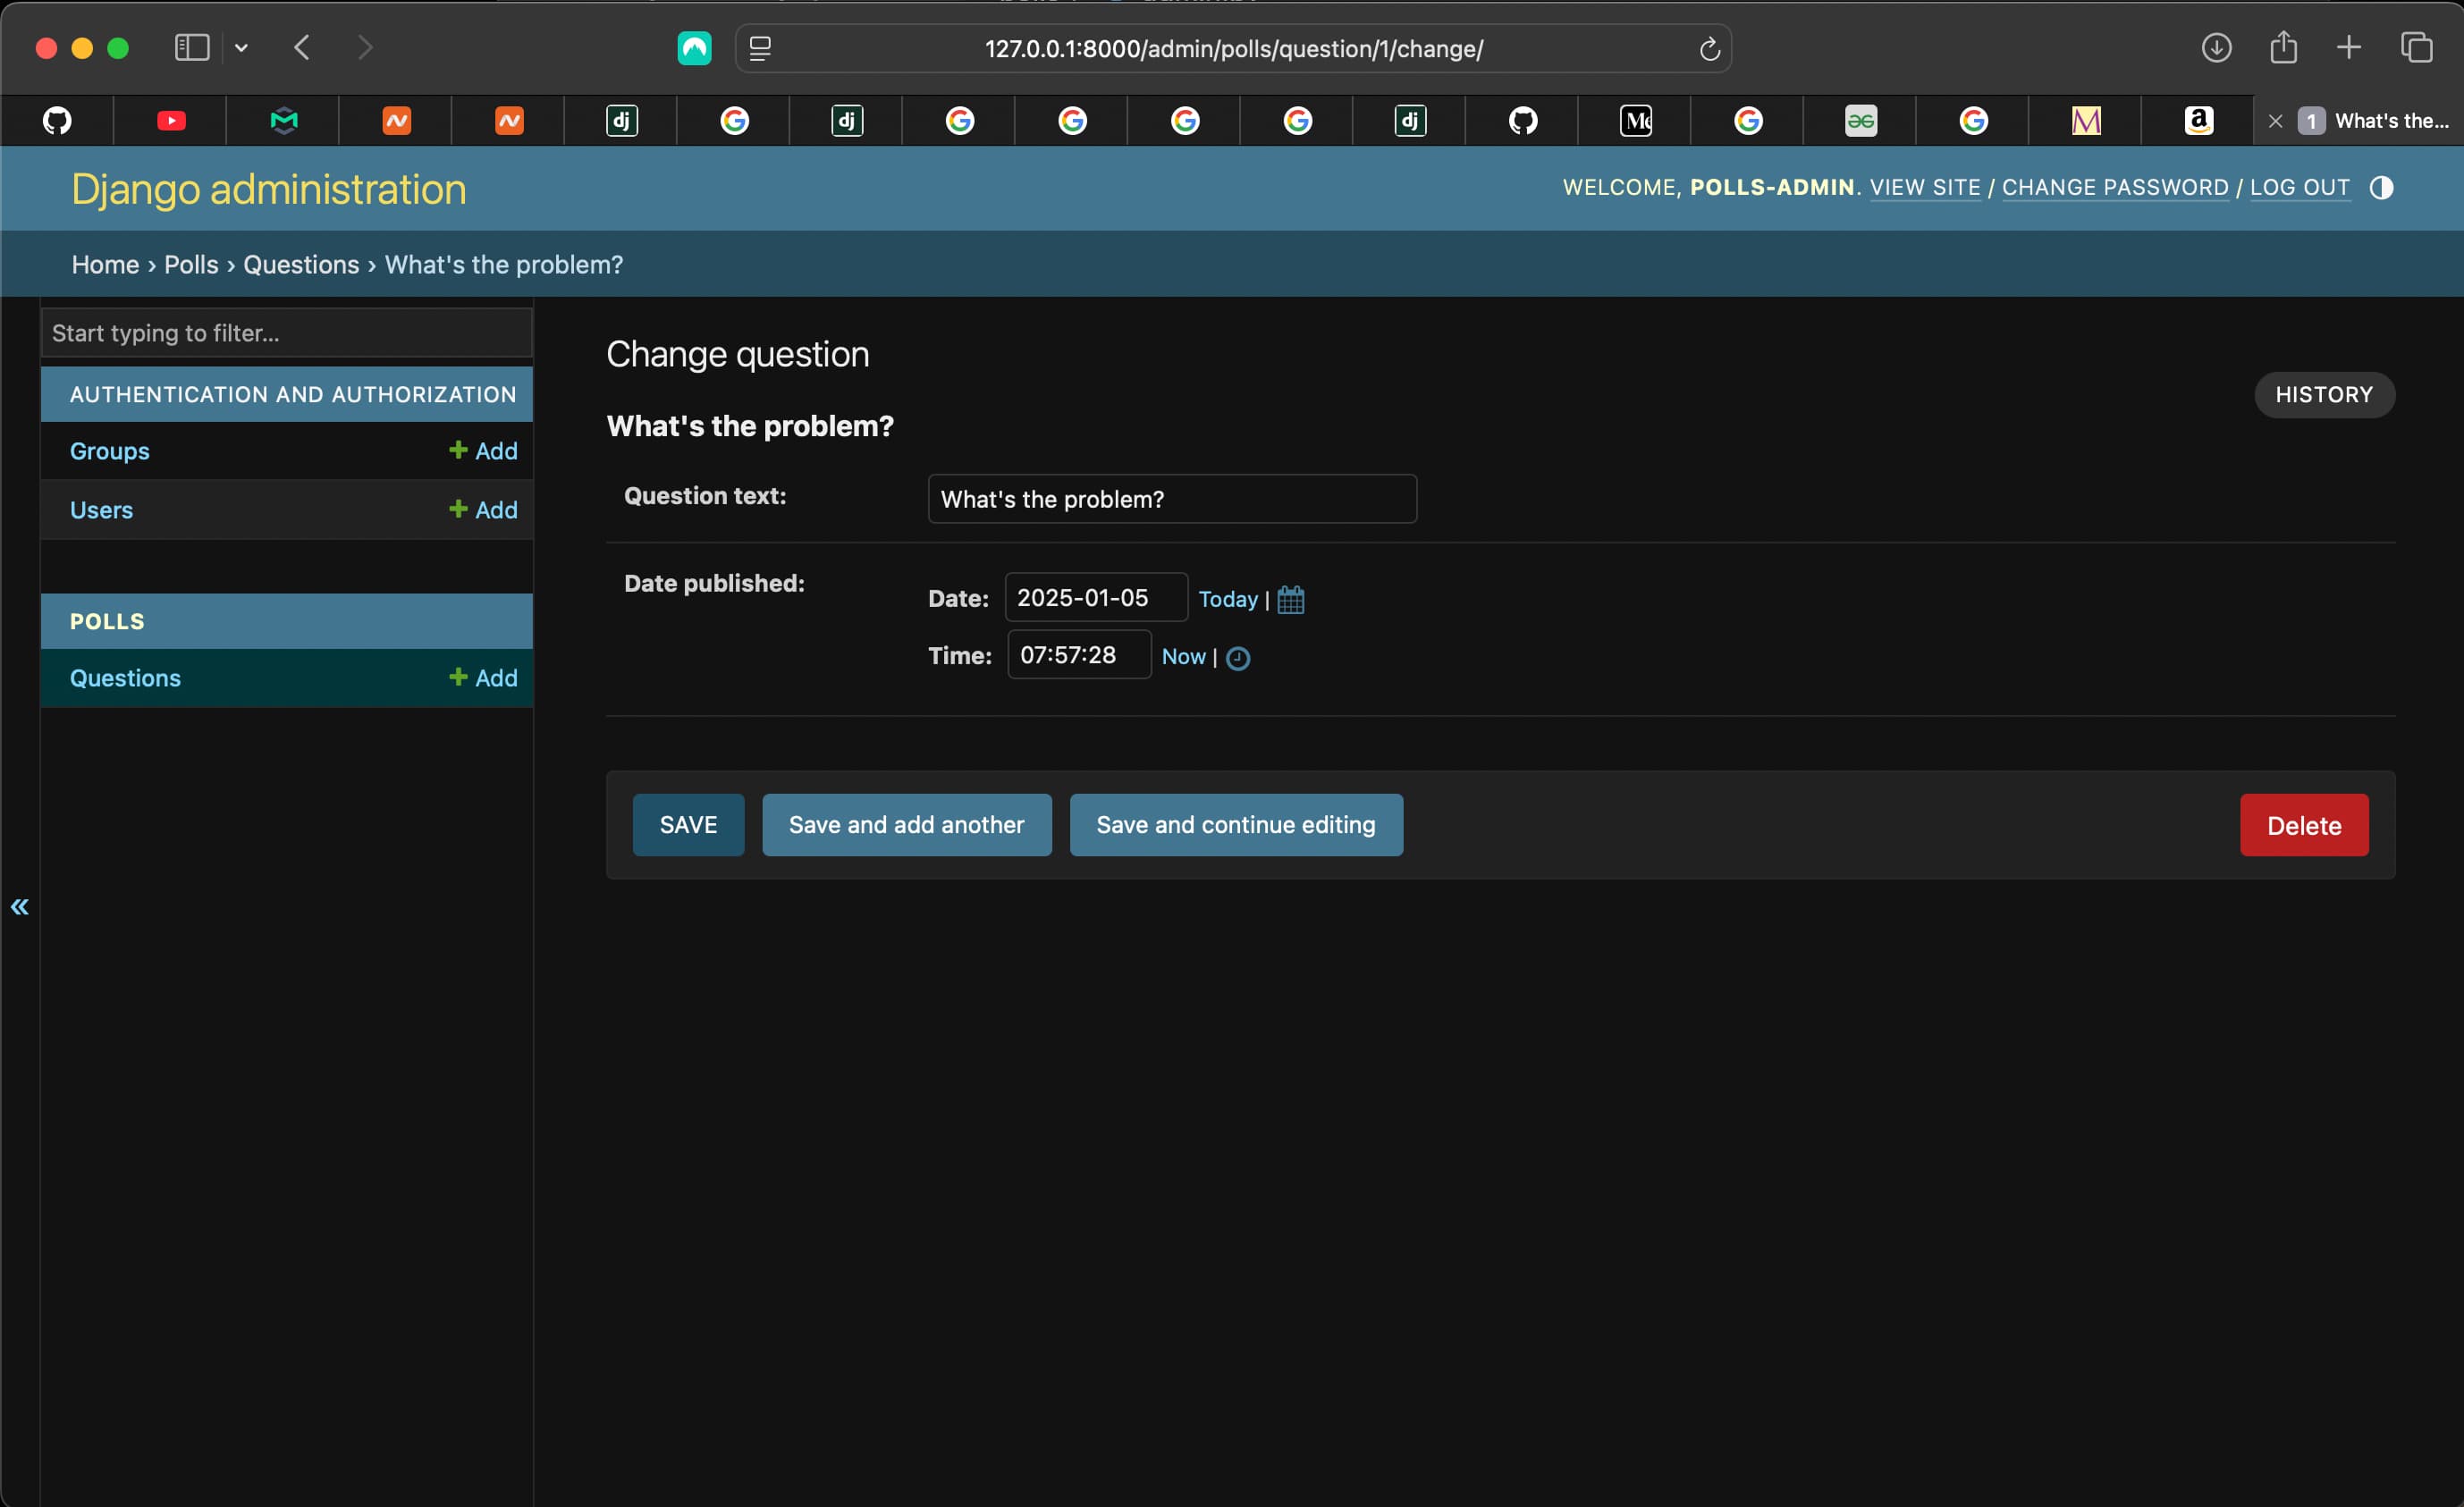Screen dimensions: 2464x1507
Task: Open Polls in the breadcrumbs
Action: 191,264
